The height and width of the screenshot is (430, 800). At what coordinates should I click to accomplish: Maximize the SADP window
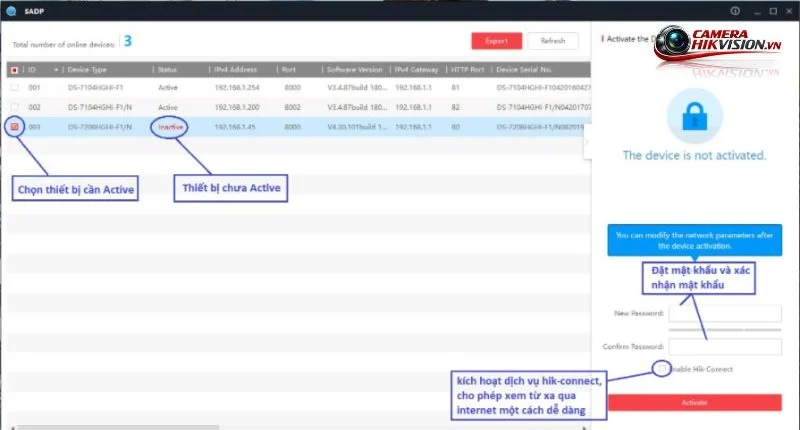coord(773,11)
